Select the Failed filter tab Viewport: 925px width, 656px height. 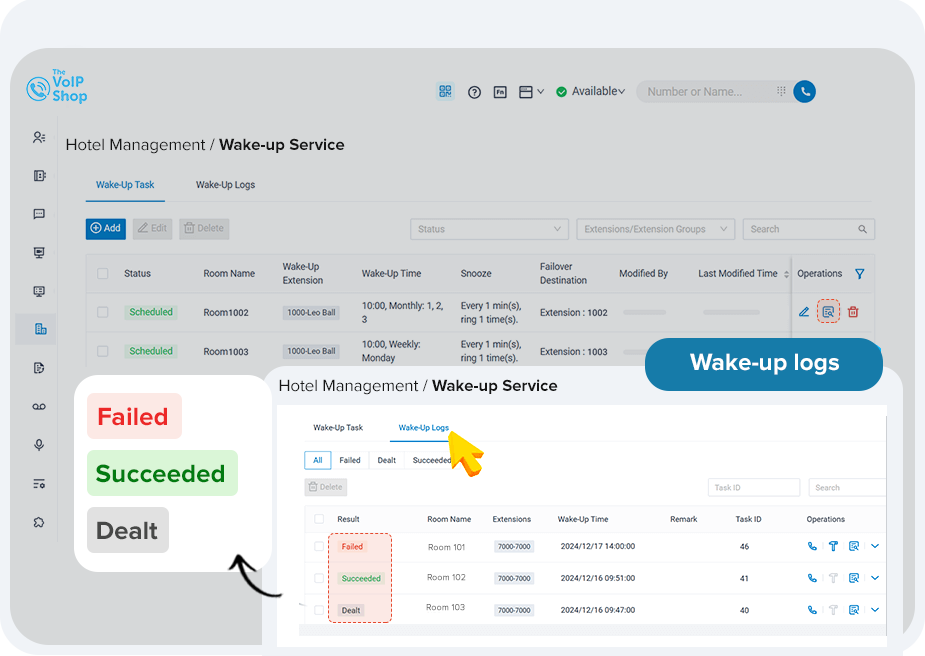pos(350,460)
